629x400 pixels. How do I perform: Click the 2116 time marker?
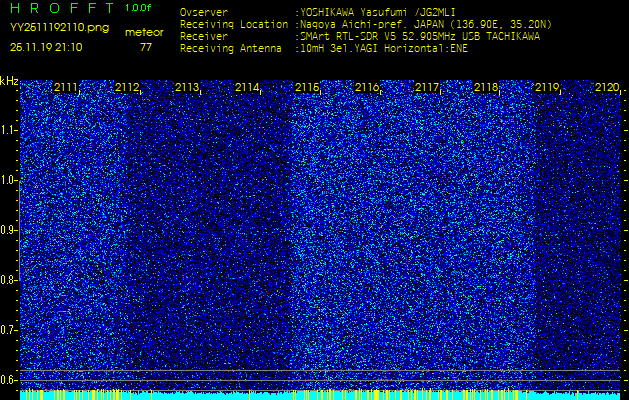coord(367,87)
